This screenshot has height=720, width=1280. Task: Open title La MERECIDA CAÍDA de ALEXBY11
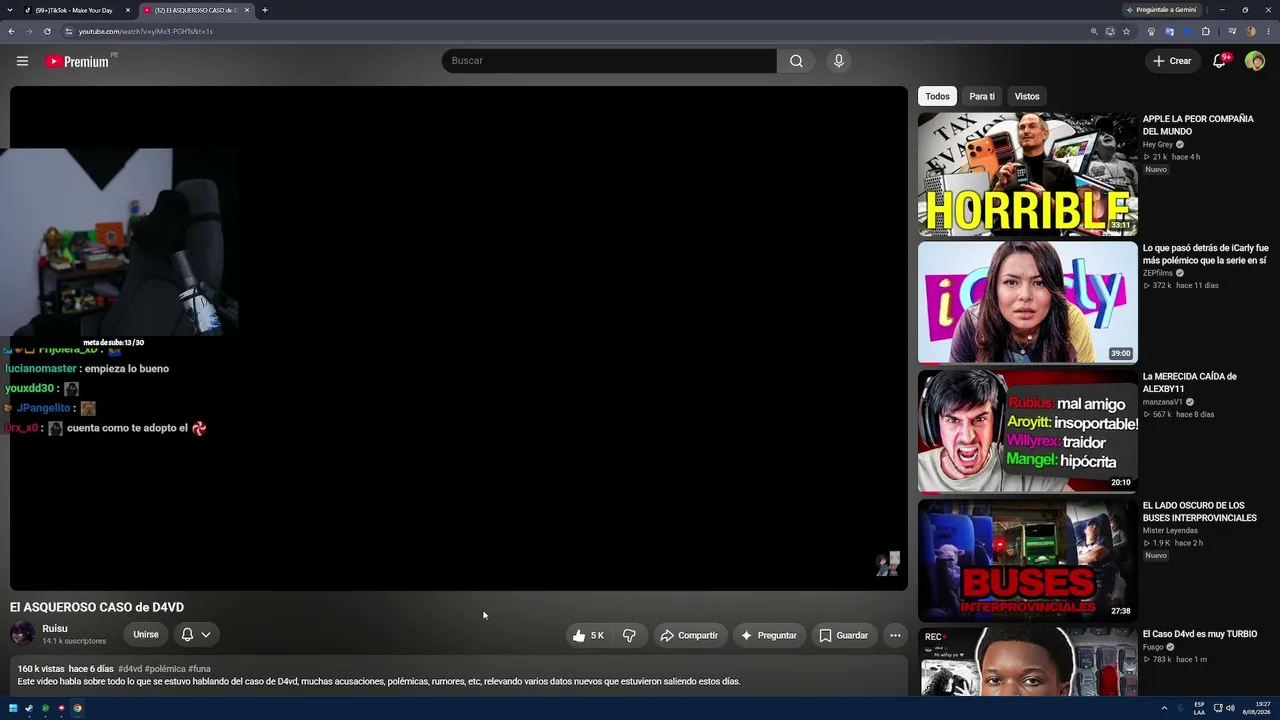(x=1190, y=383)
